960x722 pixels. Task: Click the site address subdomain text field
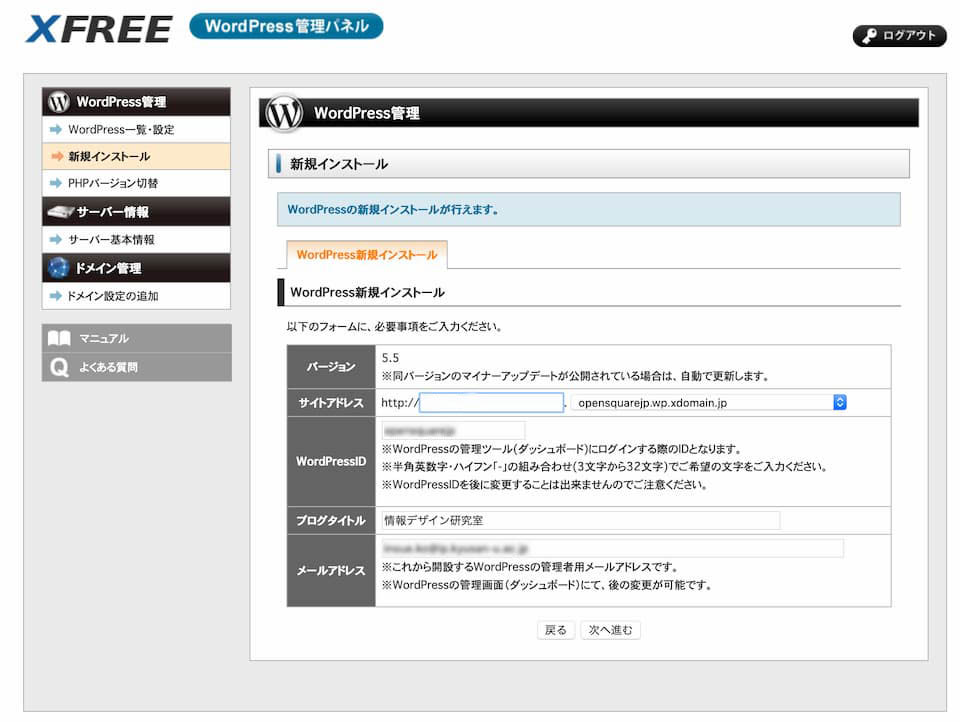(x=491, y=402)
